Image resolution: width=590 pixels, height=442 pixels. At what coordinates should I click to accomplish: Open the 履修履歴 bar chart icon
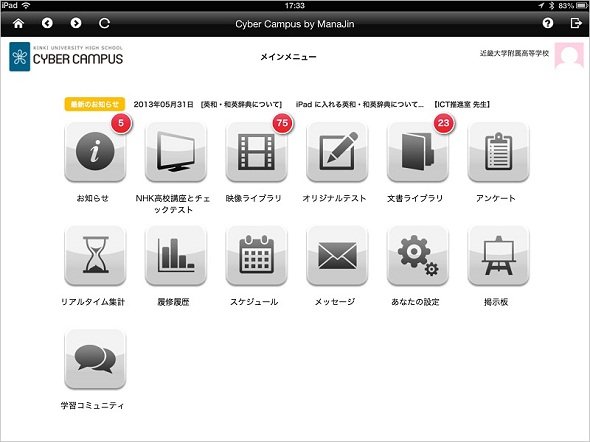coord(176,255)
